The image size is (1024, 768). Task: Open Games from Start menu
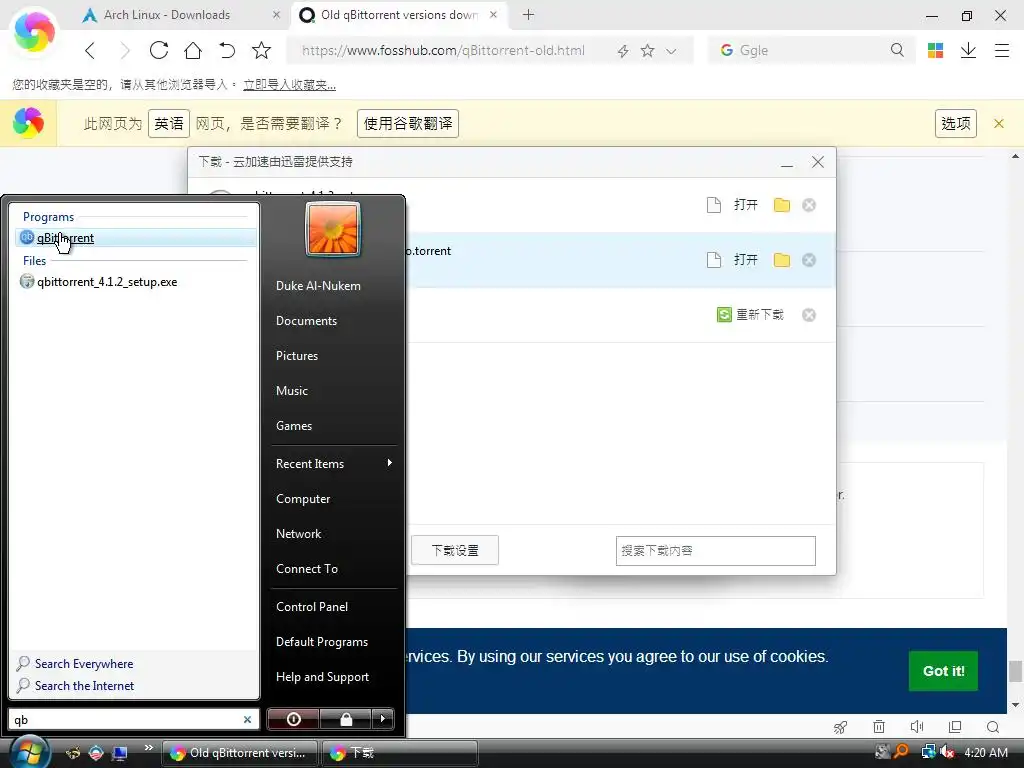pyautogui.click(x=294, y=426)
